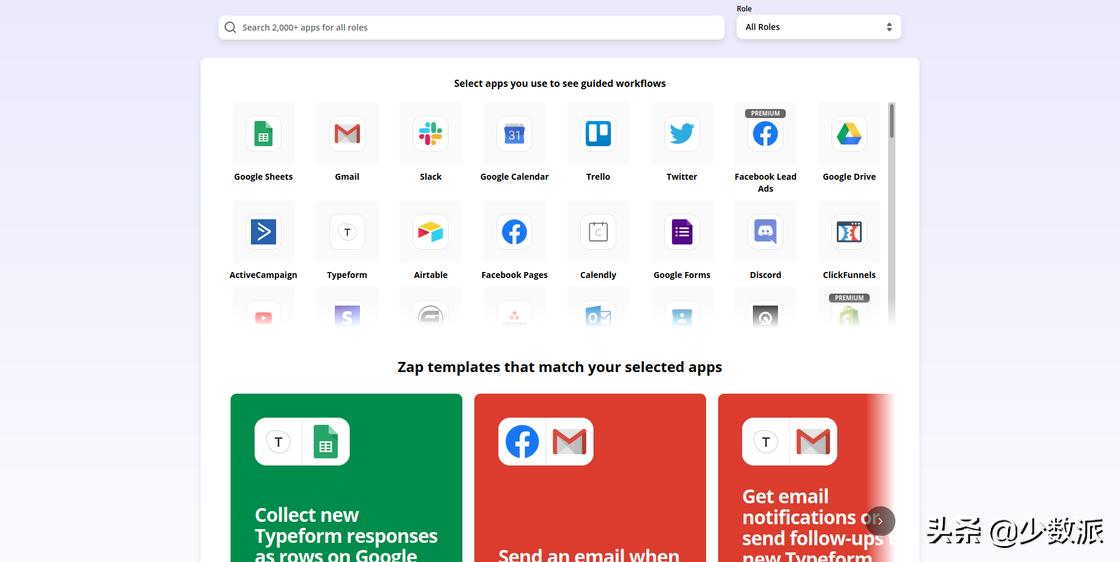Open the Get email notifications Typeform template
This screenshot has width=1120, height=562.
806,478
